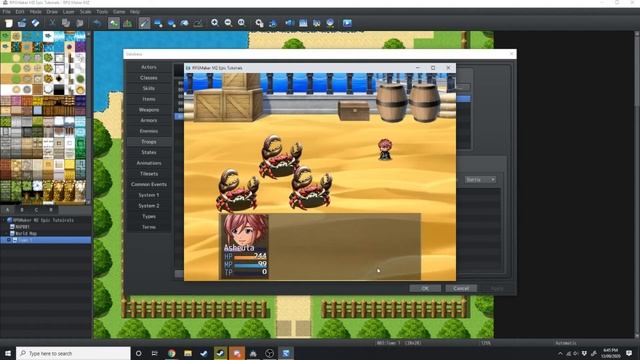This screenshot has width=640, height=360.
Task: Open the Scale menu
Action: click(x=85, y=12)
